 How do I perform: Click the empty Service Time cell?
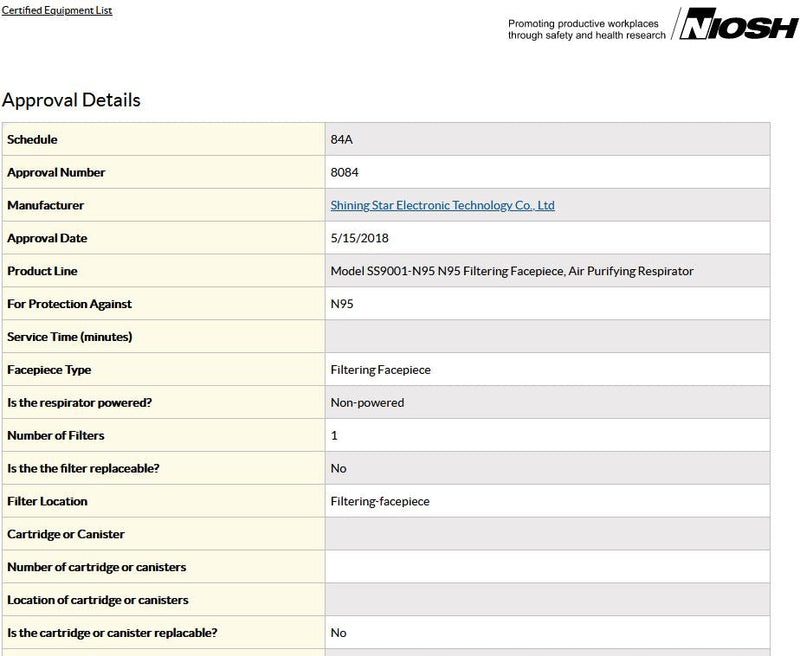pos(547,337)
